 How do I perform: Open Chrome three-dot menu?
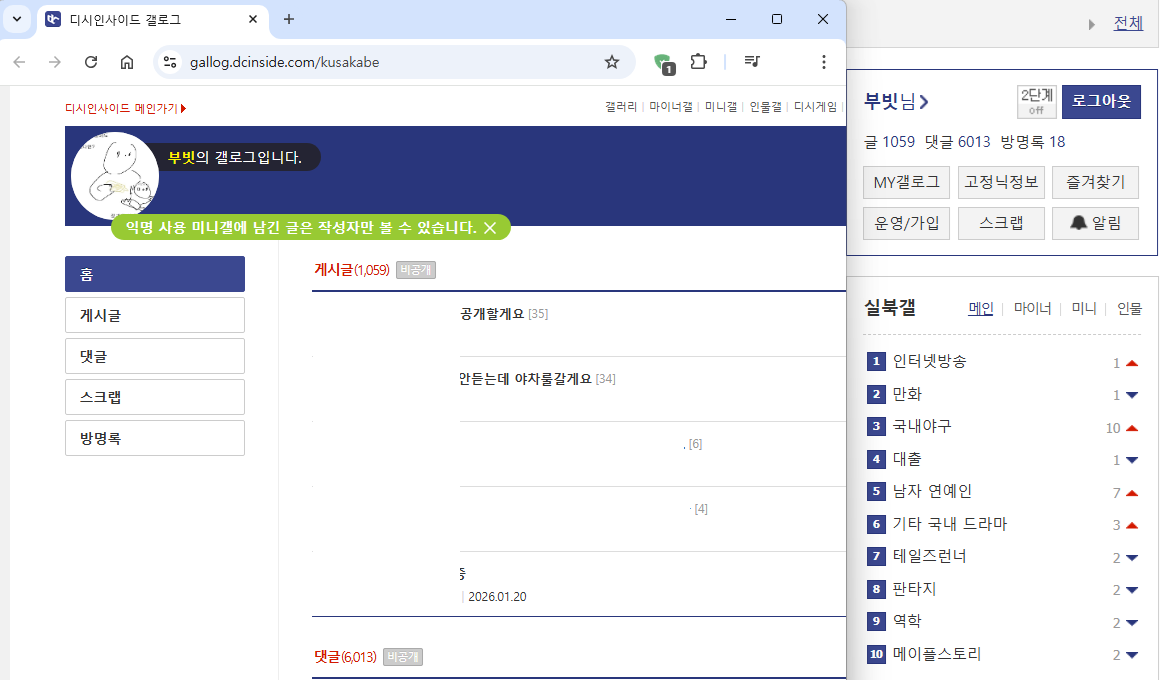[824, 62]
